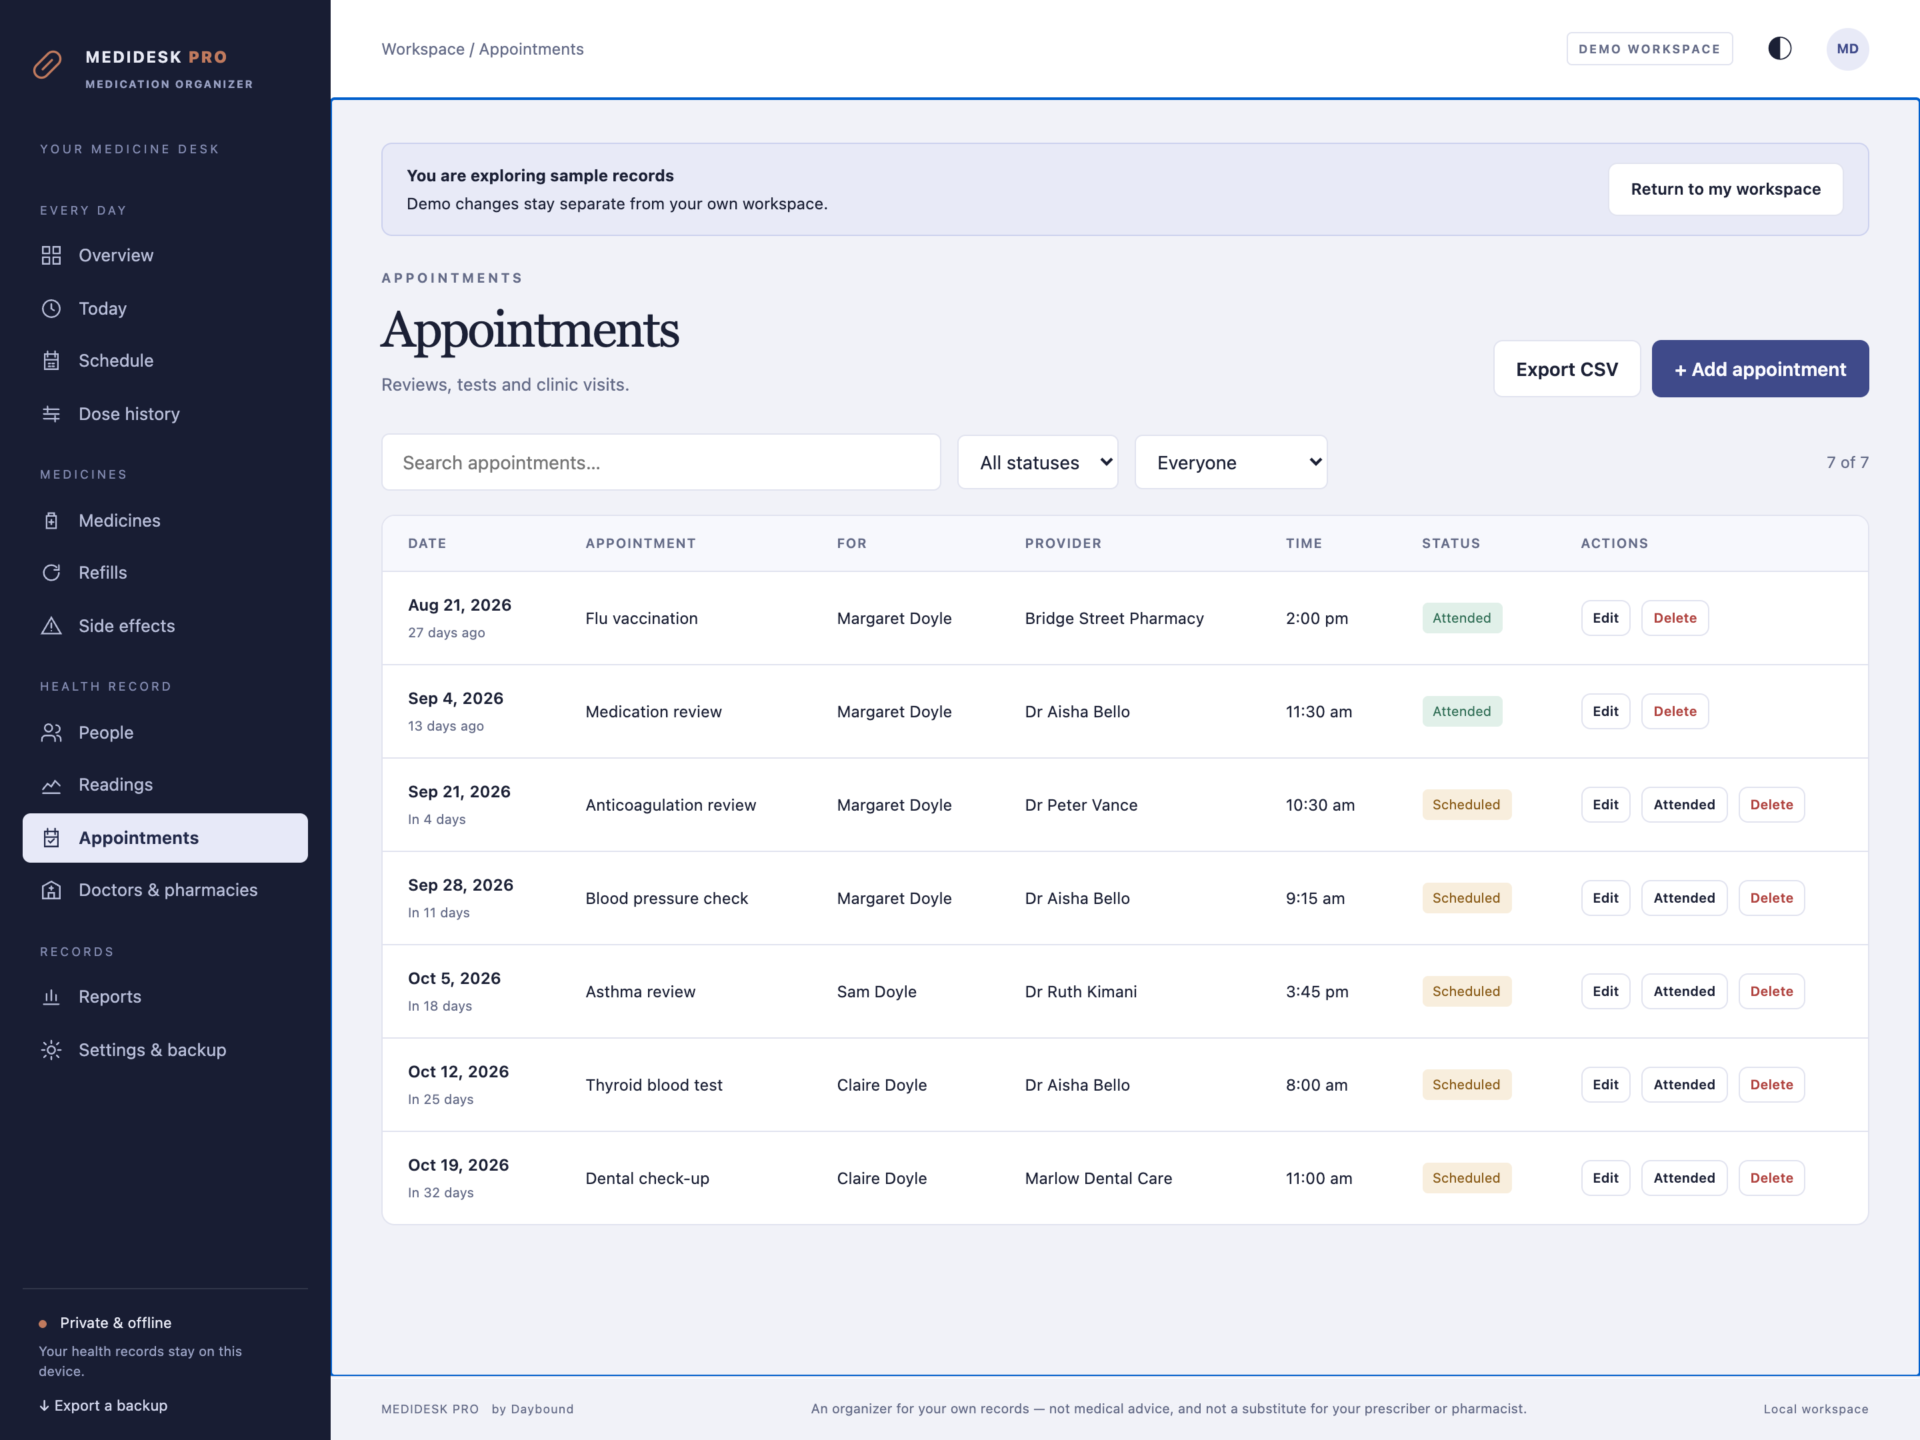
Task: Click the Settings & backup gear icon
Action: click(51, 1050)
